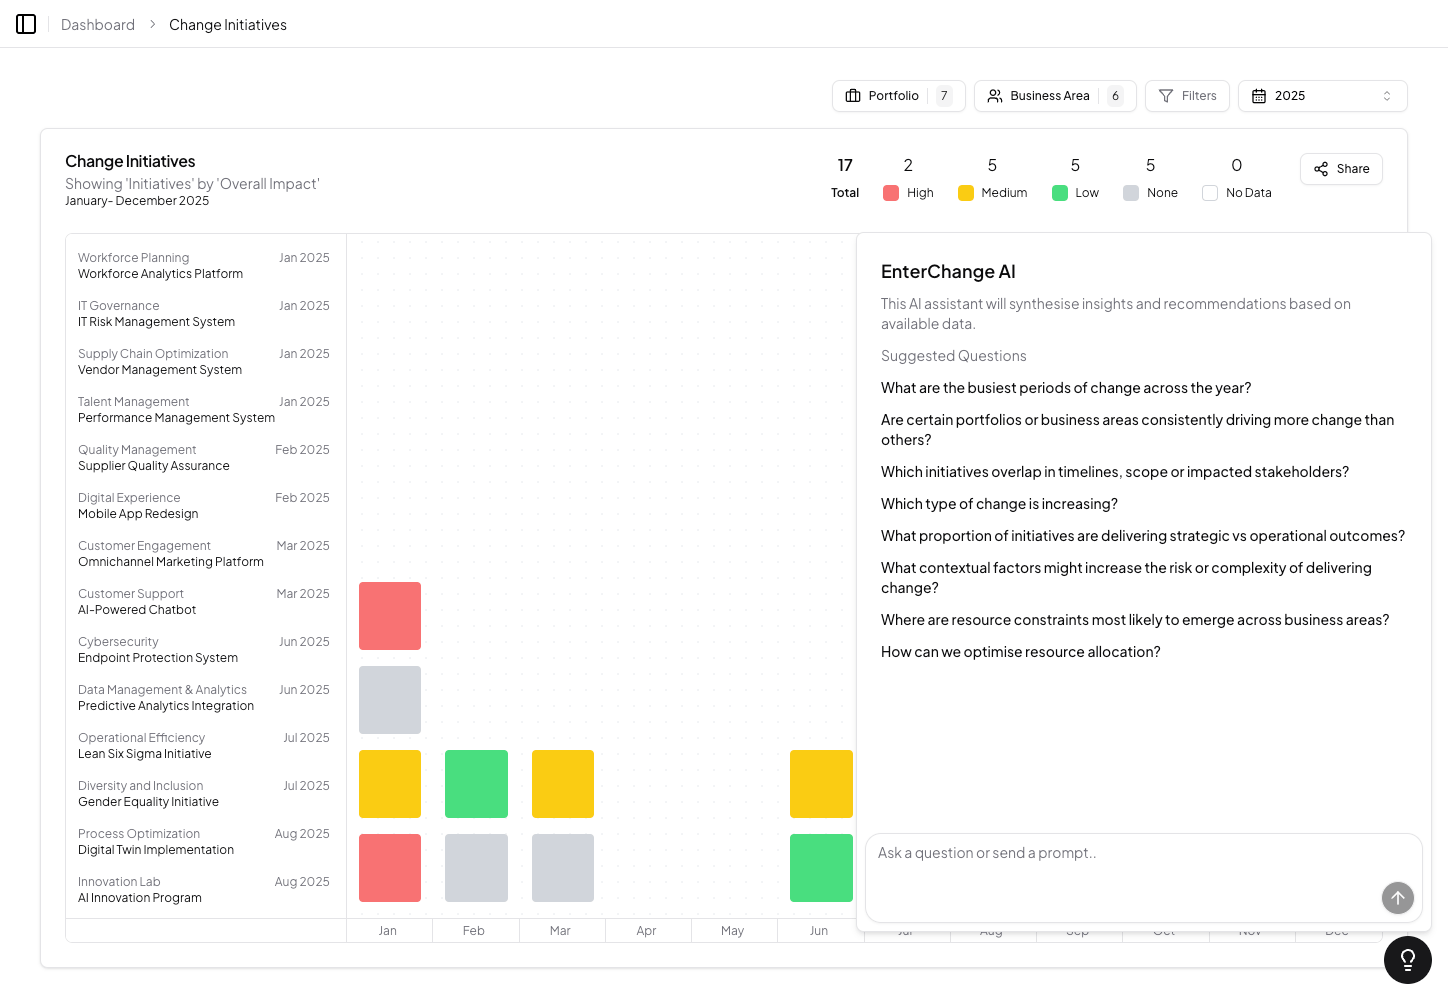
Task: Expand the Portfolio filter dropdown
Action: [x=898, y=96]
